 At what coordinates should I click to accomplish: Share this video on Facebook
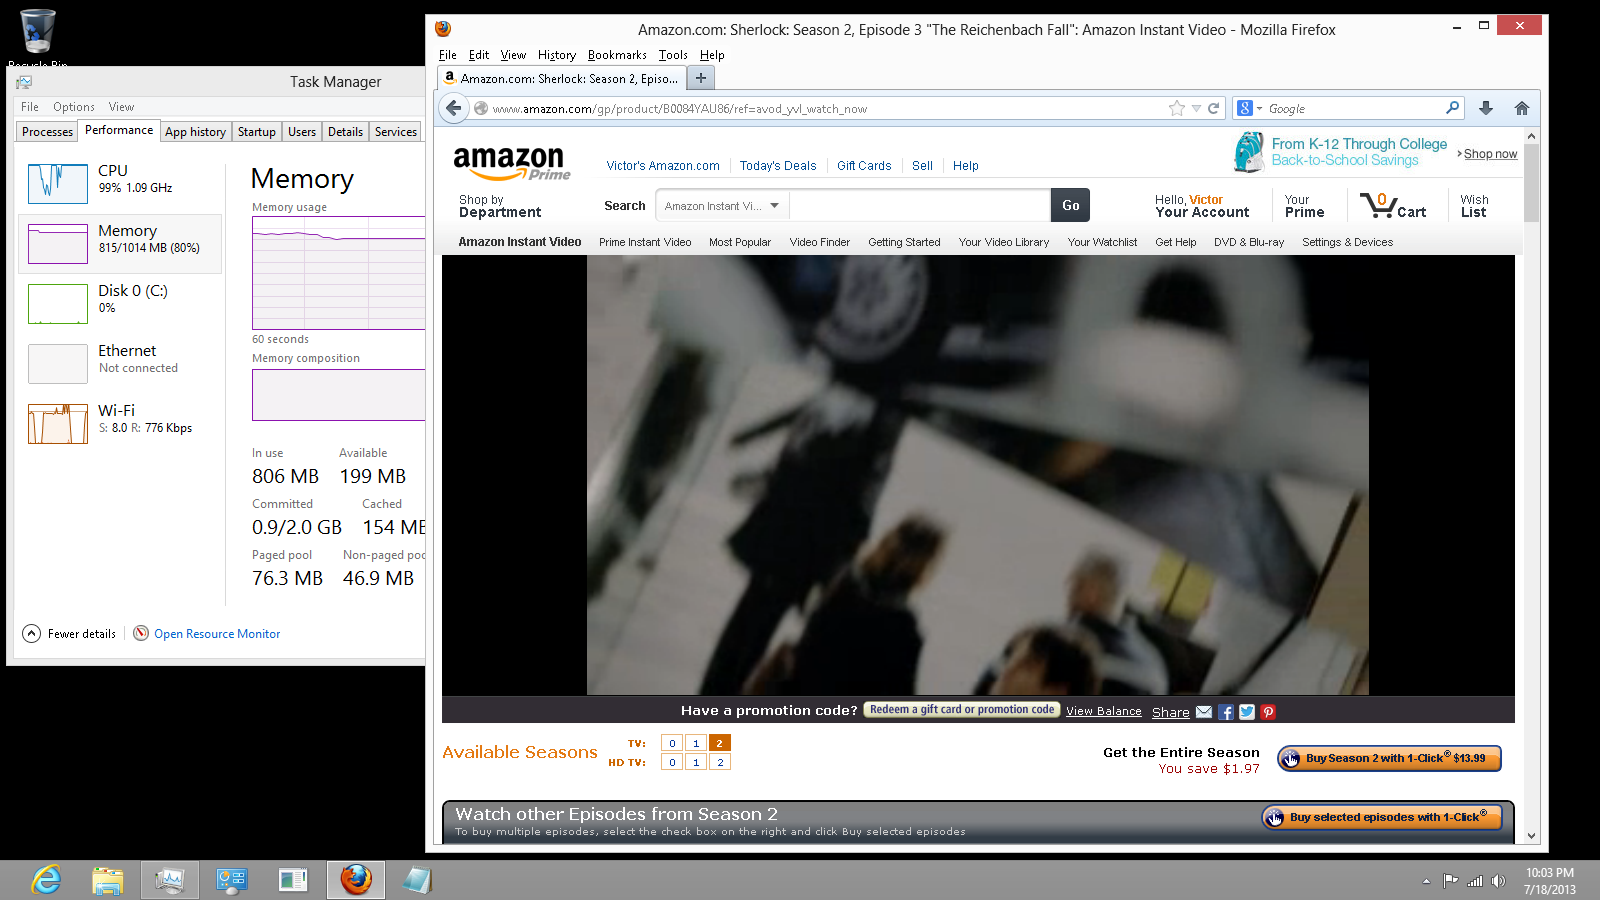(x=1226, y=712)
